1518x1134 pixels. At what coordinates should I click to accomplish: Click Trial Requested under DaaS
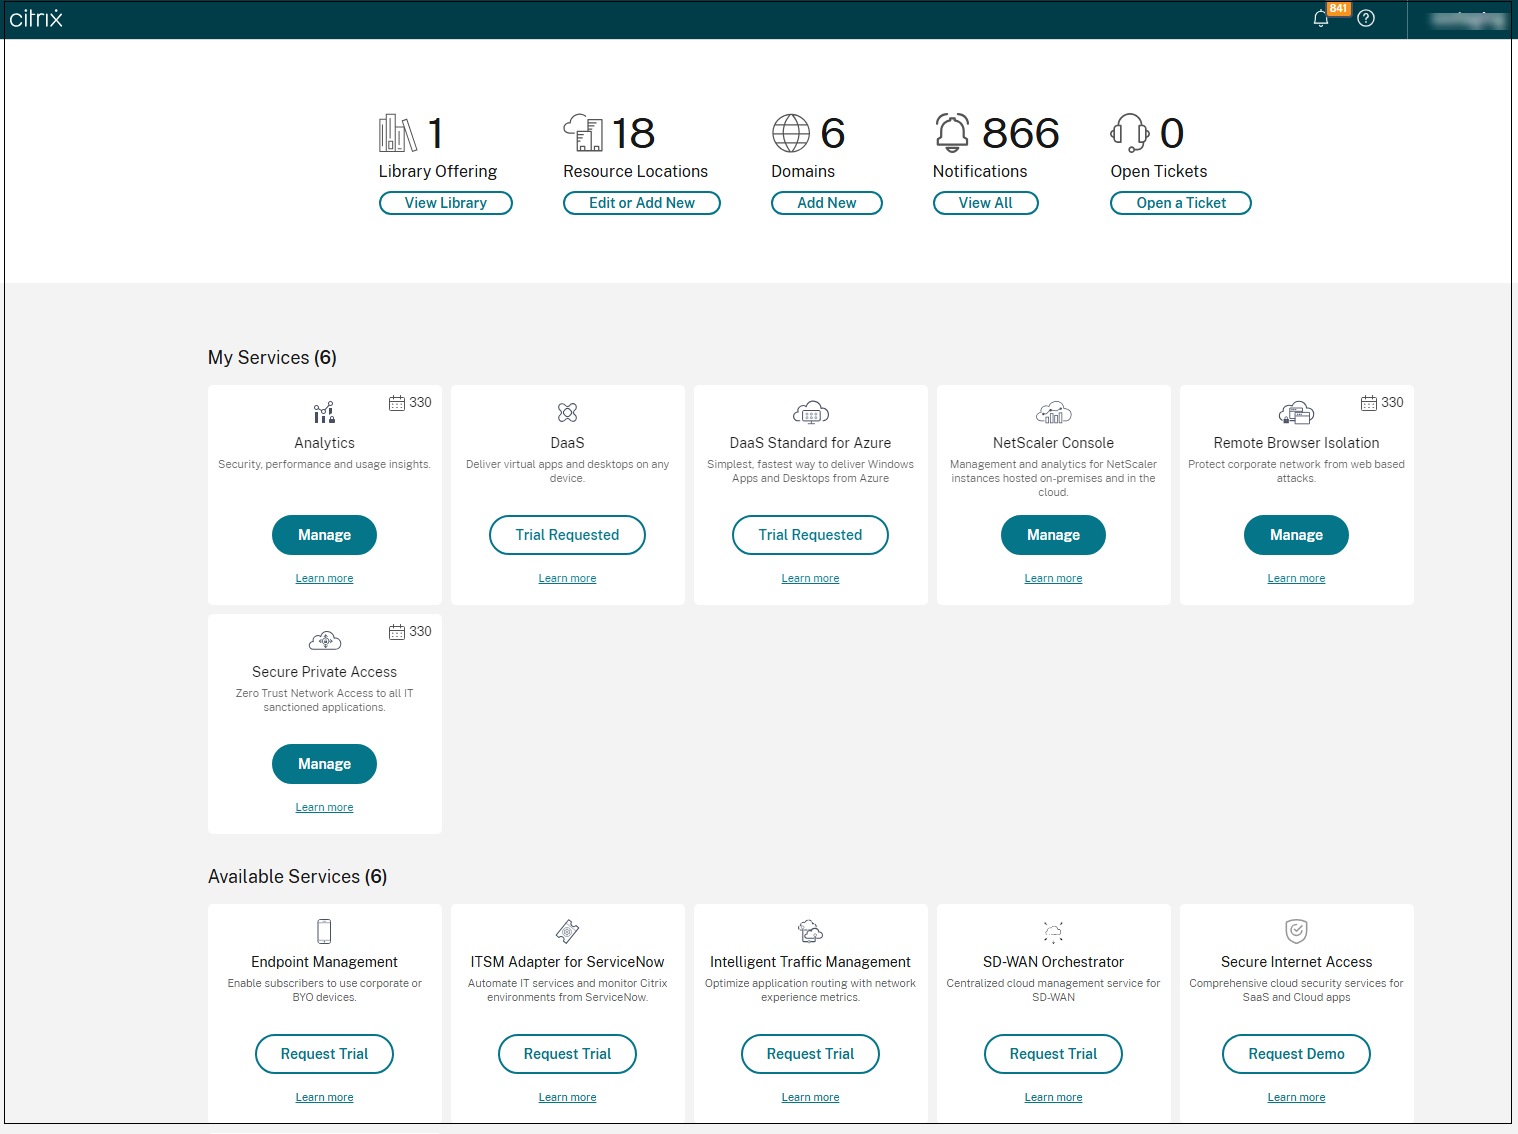[567, 535]
